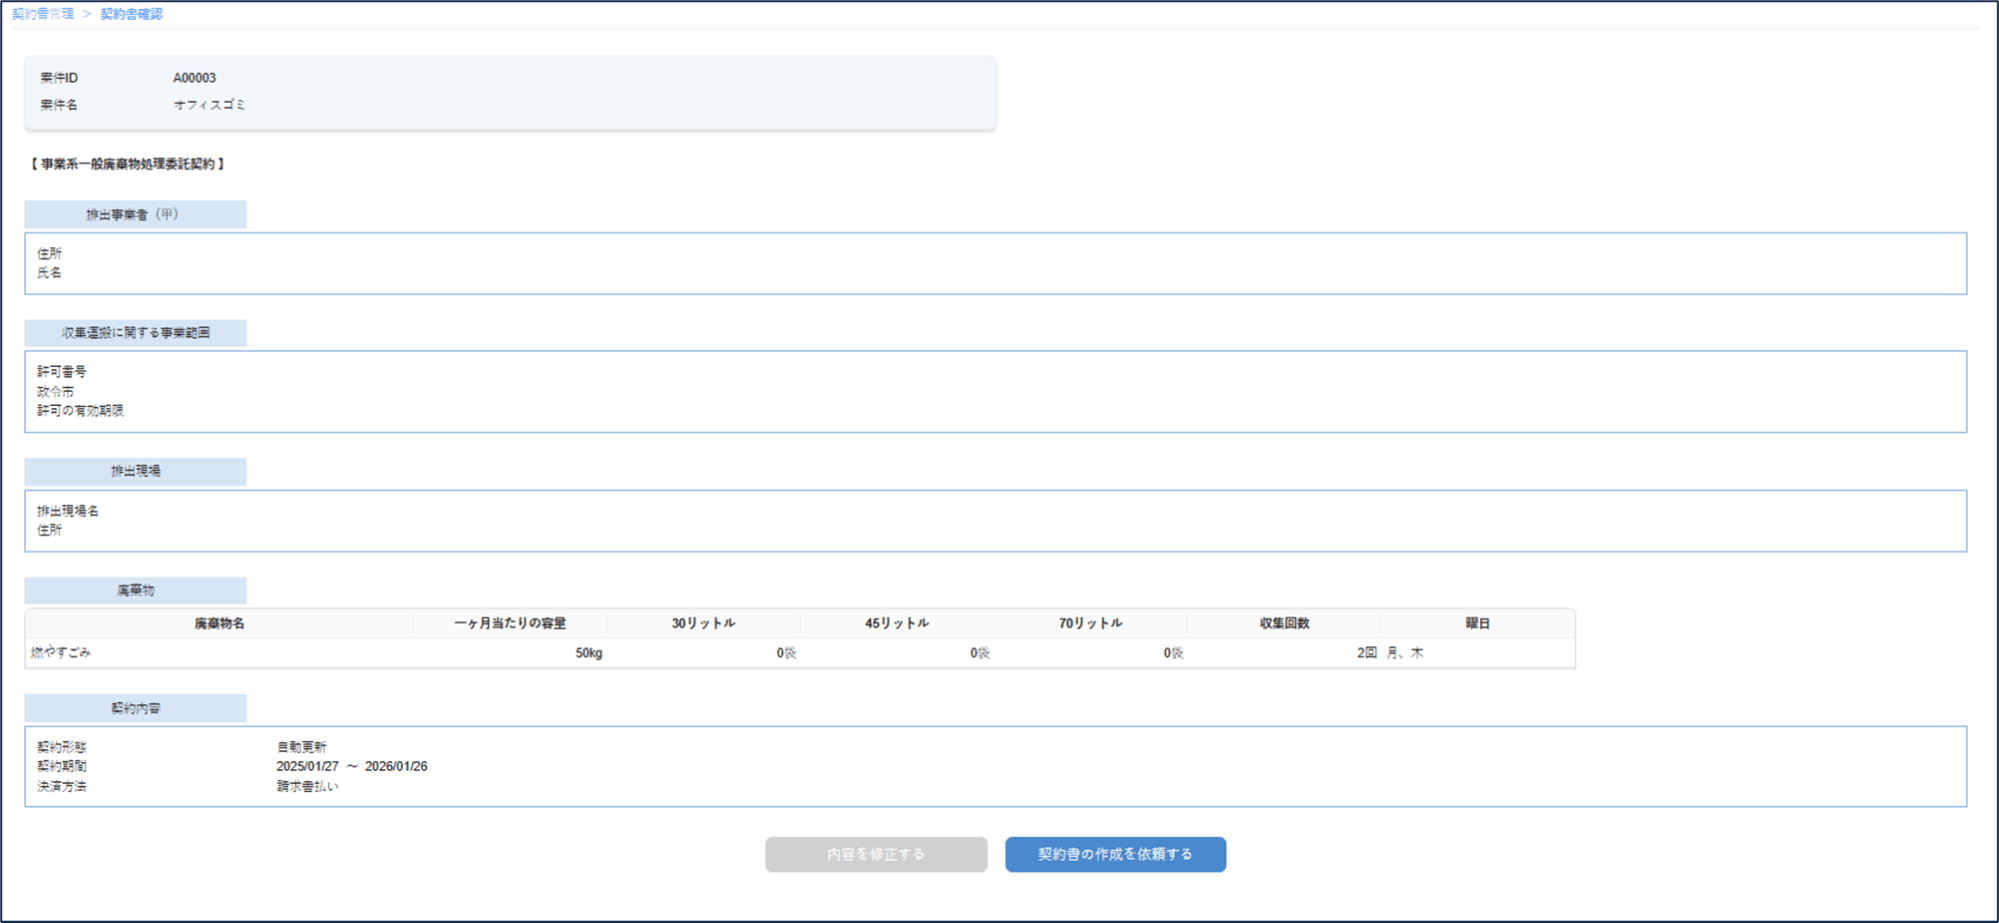This screenshot has height=923, width=1999.
Task: Click the case ID value A00003
Action: 194,78
